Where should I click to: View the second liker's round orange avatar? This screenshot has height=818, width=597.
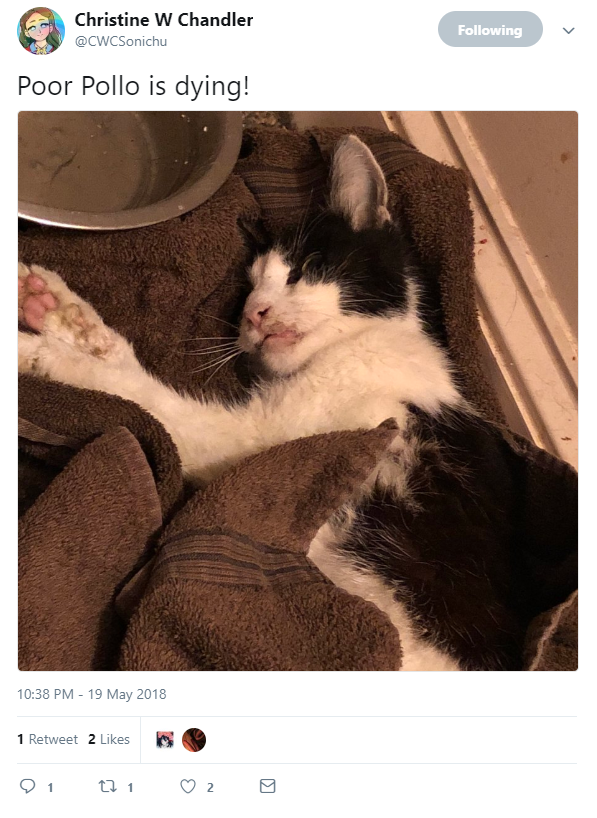pos(194,740)
